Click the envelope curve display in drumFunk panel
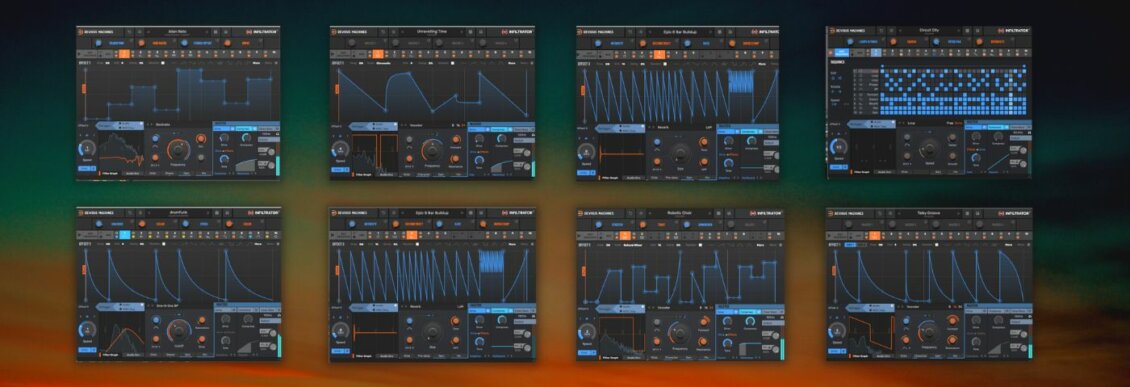This screenshot has width=1130, height=387. [x=180, y=274]
